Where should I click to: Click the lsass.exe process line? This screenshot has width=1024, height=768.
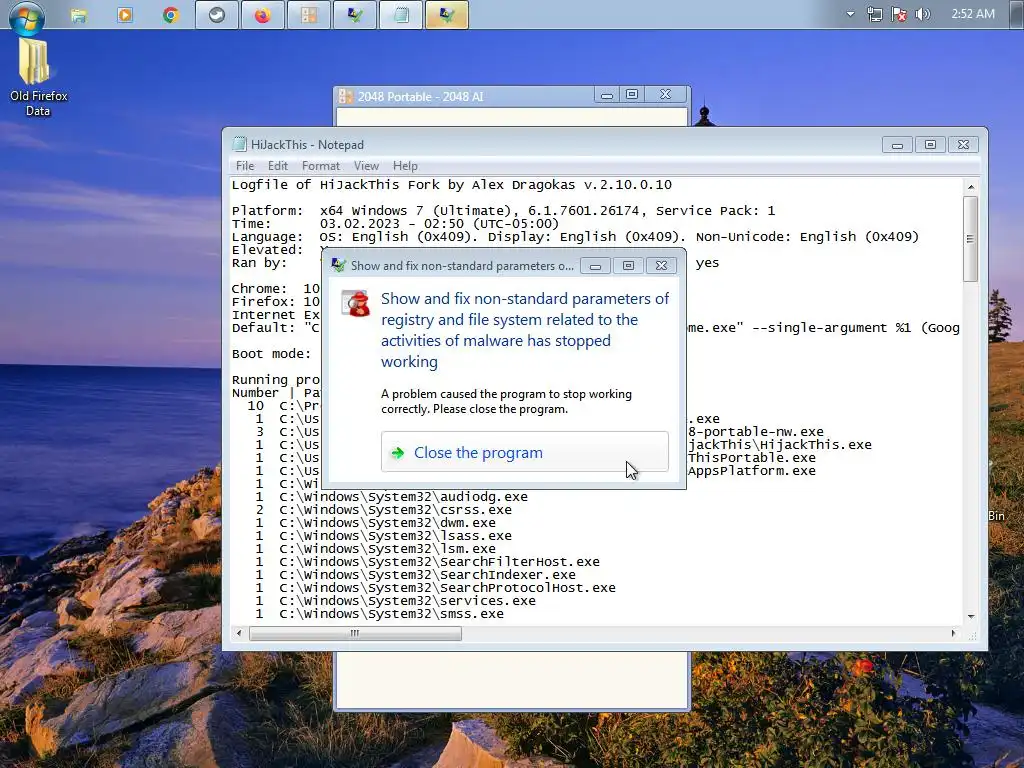384,536
